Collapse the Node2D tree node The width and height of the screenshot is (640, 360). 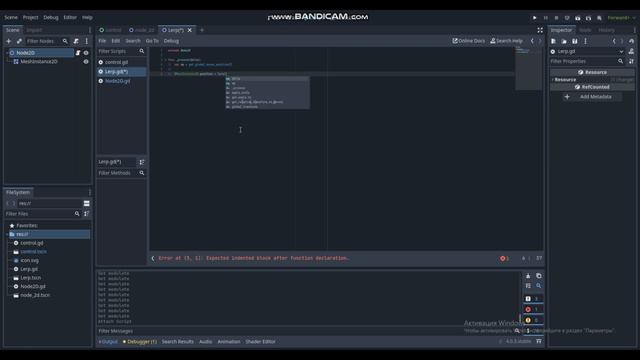click(x=7, y=53)
